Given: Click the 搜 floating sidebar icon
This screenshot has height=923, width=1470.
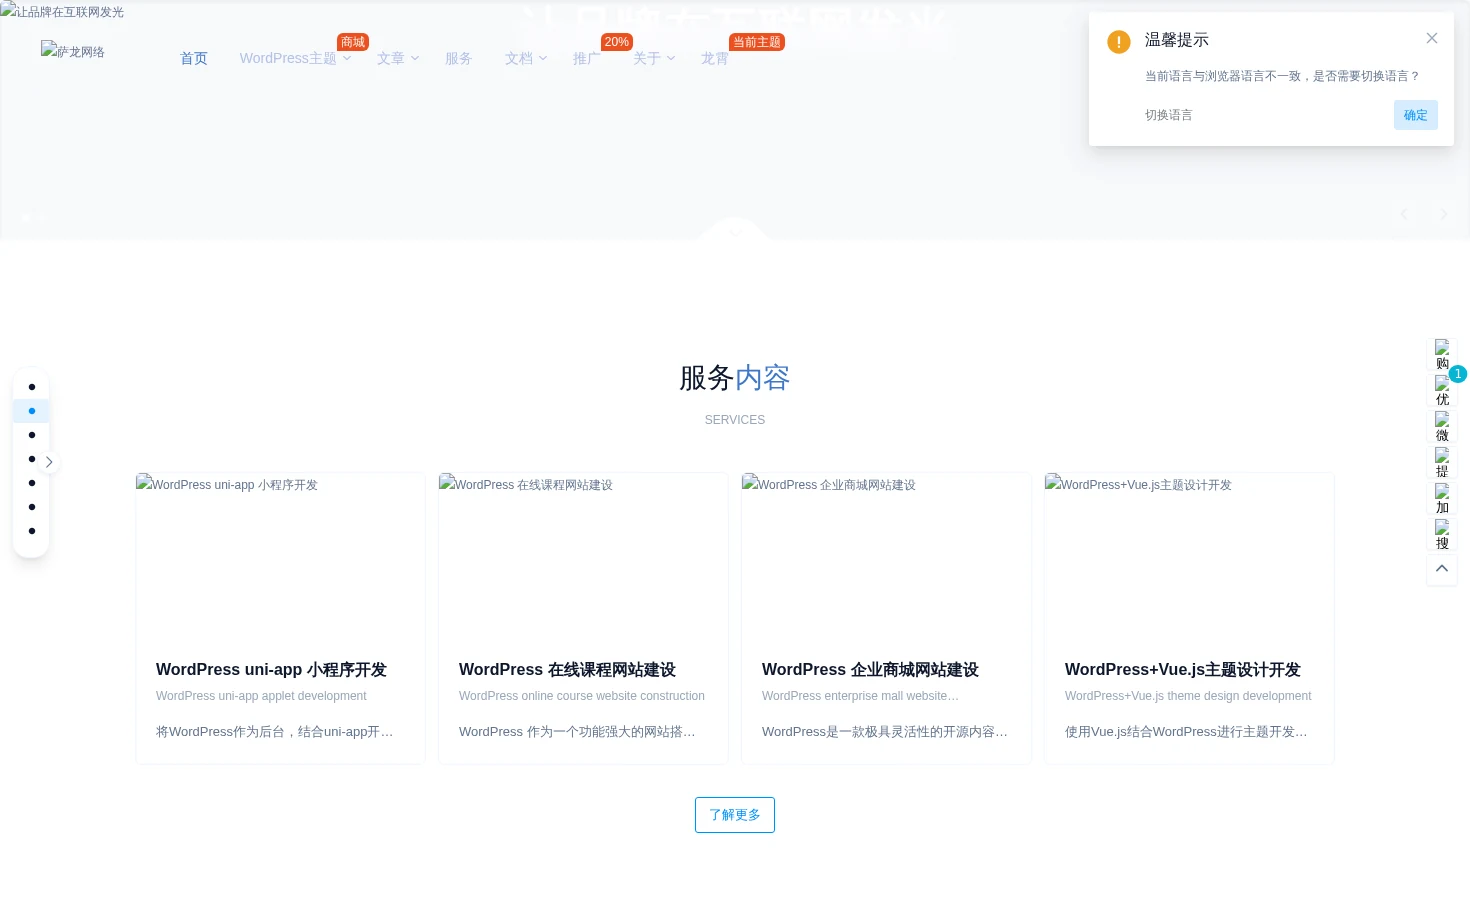Looking at the screenshot, I should (x=1442, y=535).
